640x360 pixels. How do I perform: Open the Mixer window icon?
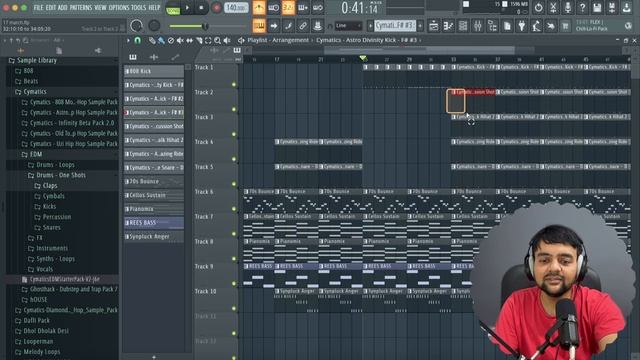[x=478, y=26]
